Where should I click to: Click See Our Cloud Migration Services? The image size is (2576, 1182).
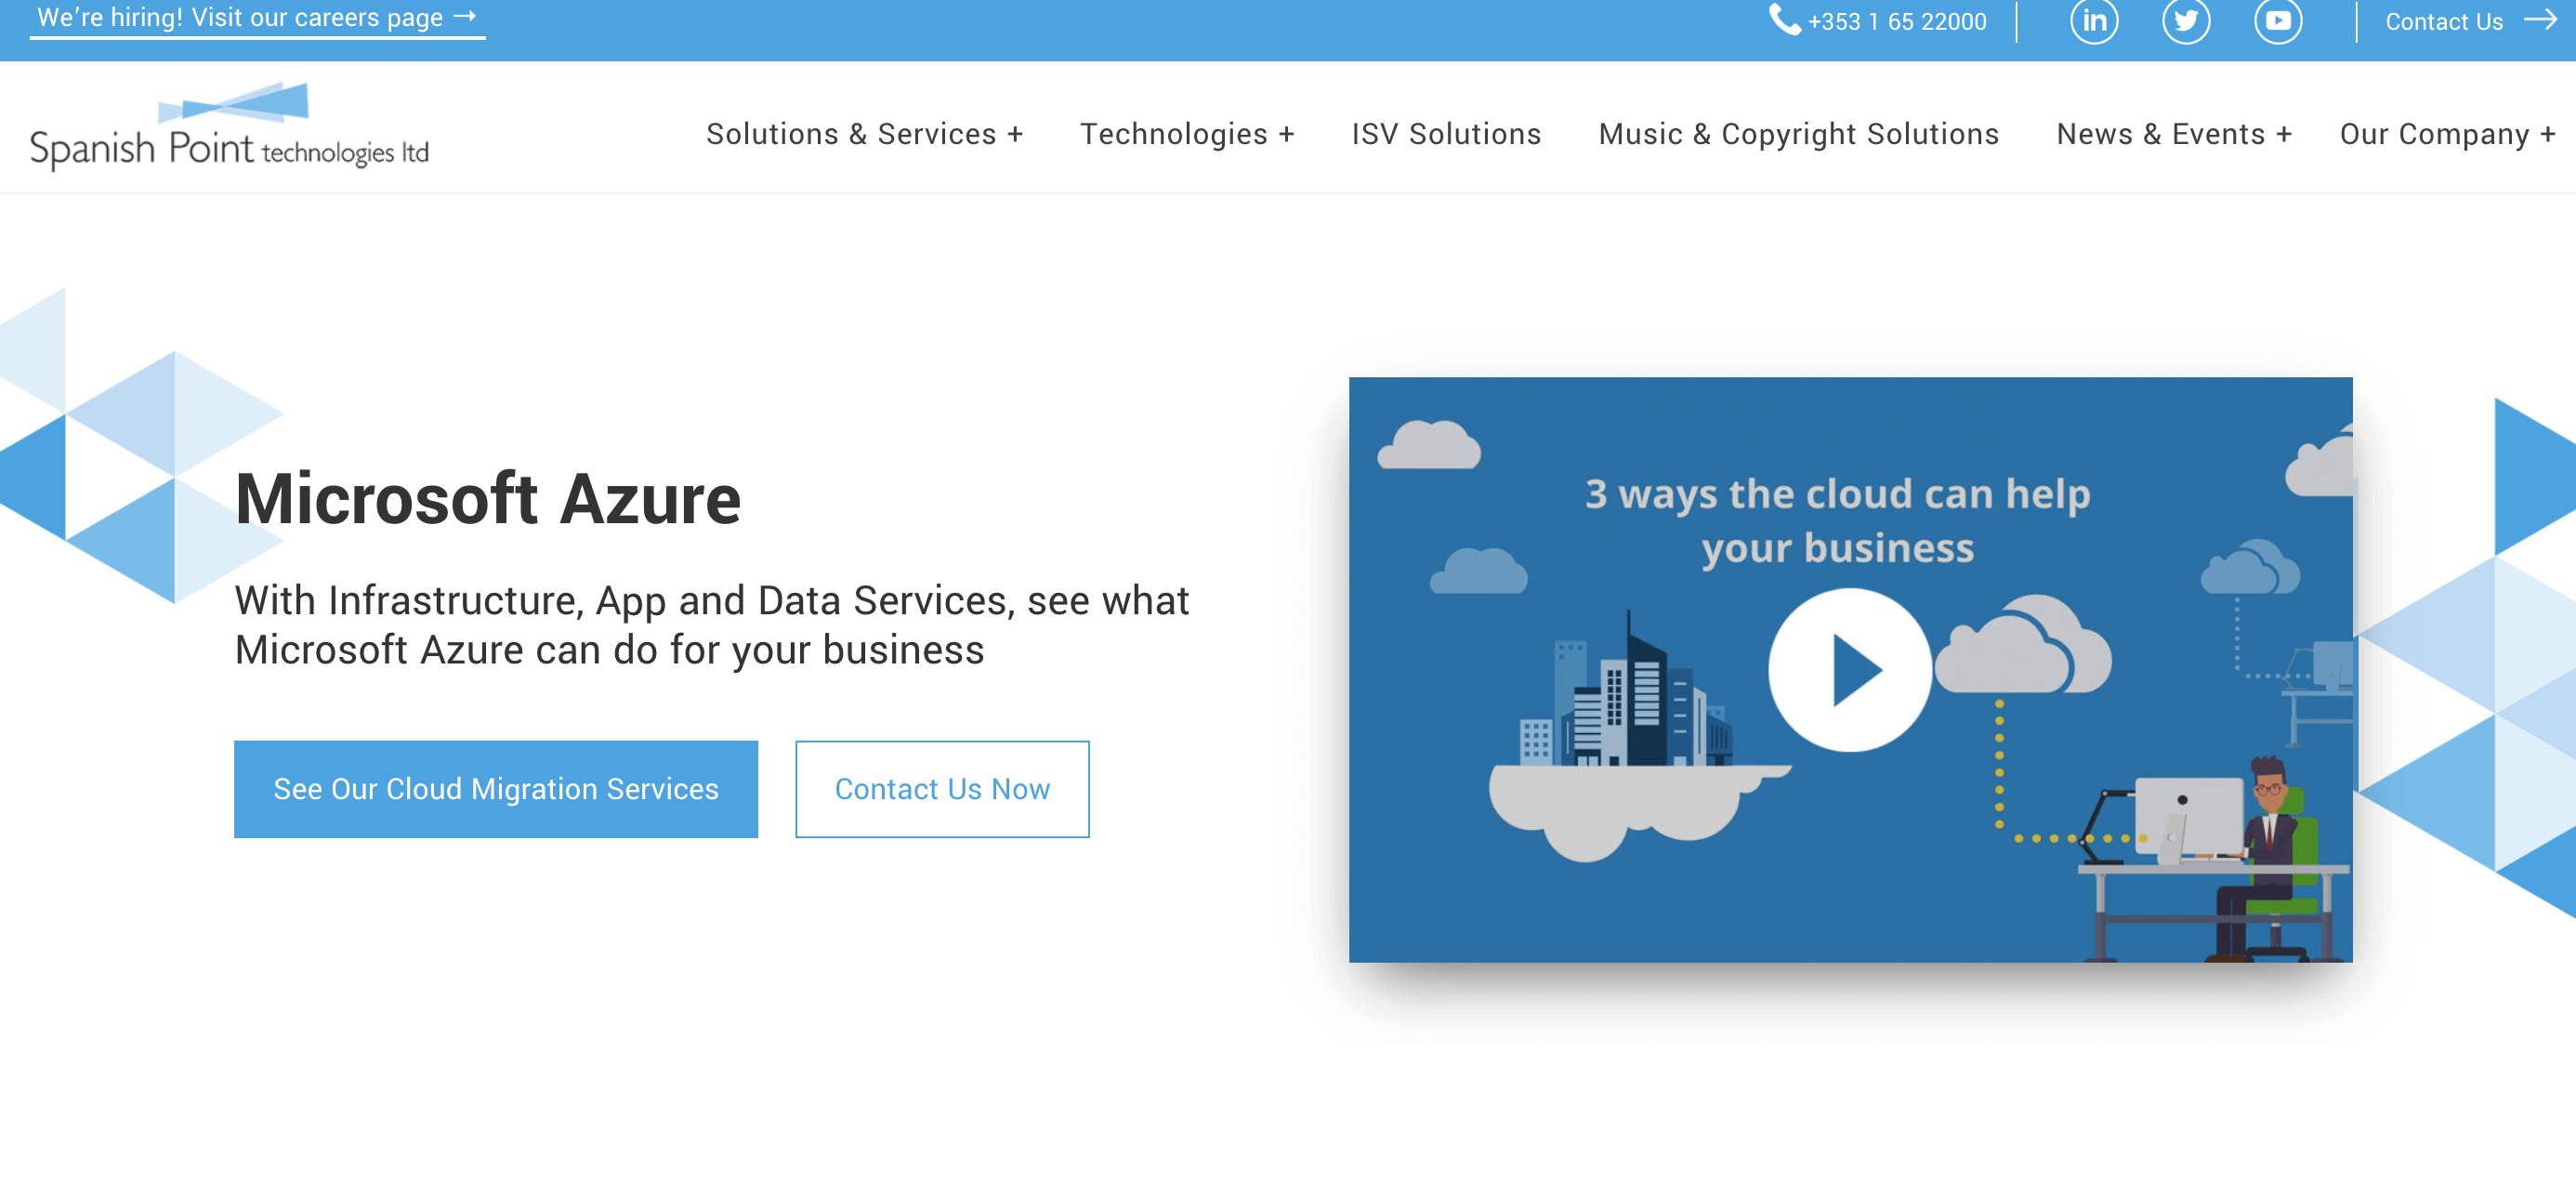point(496,789)
